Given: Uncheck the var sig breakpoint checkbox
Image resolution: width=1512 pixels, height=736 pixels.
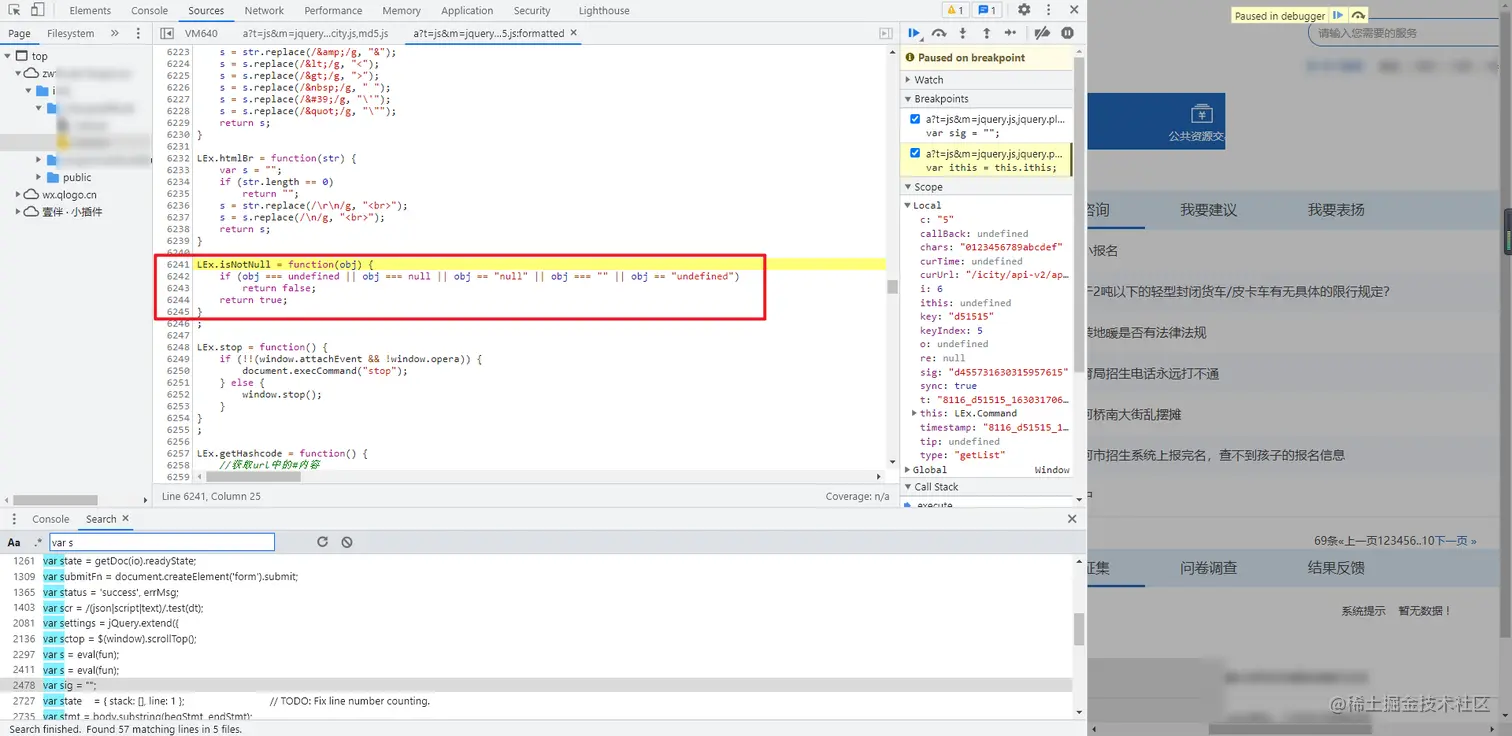Looking at the screenshot, I should coord(915,119).
